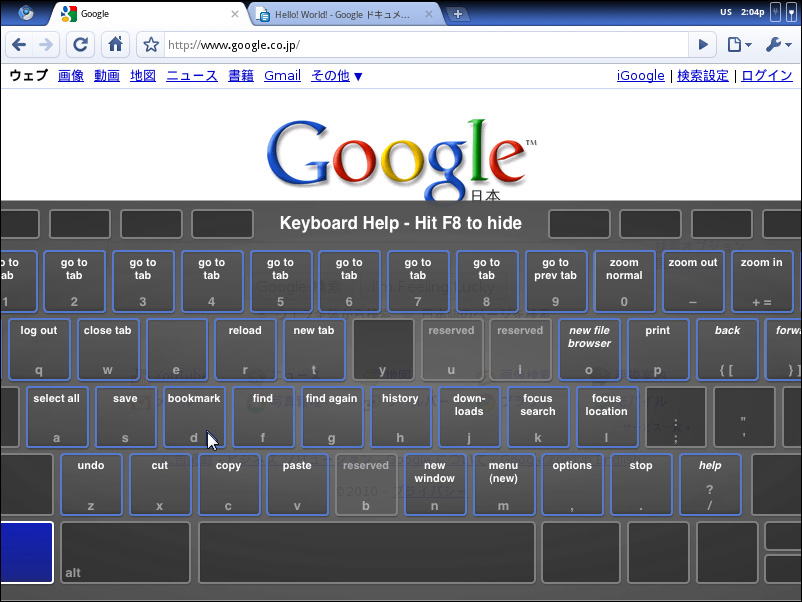
Task: Click the browser back arrow
Action: coord(19,45)
